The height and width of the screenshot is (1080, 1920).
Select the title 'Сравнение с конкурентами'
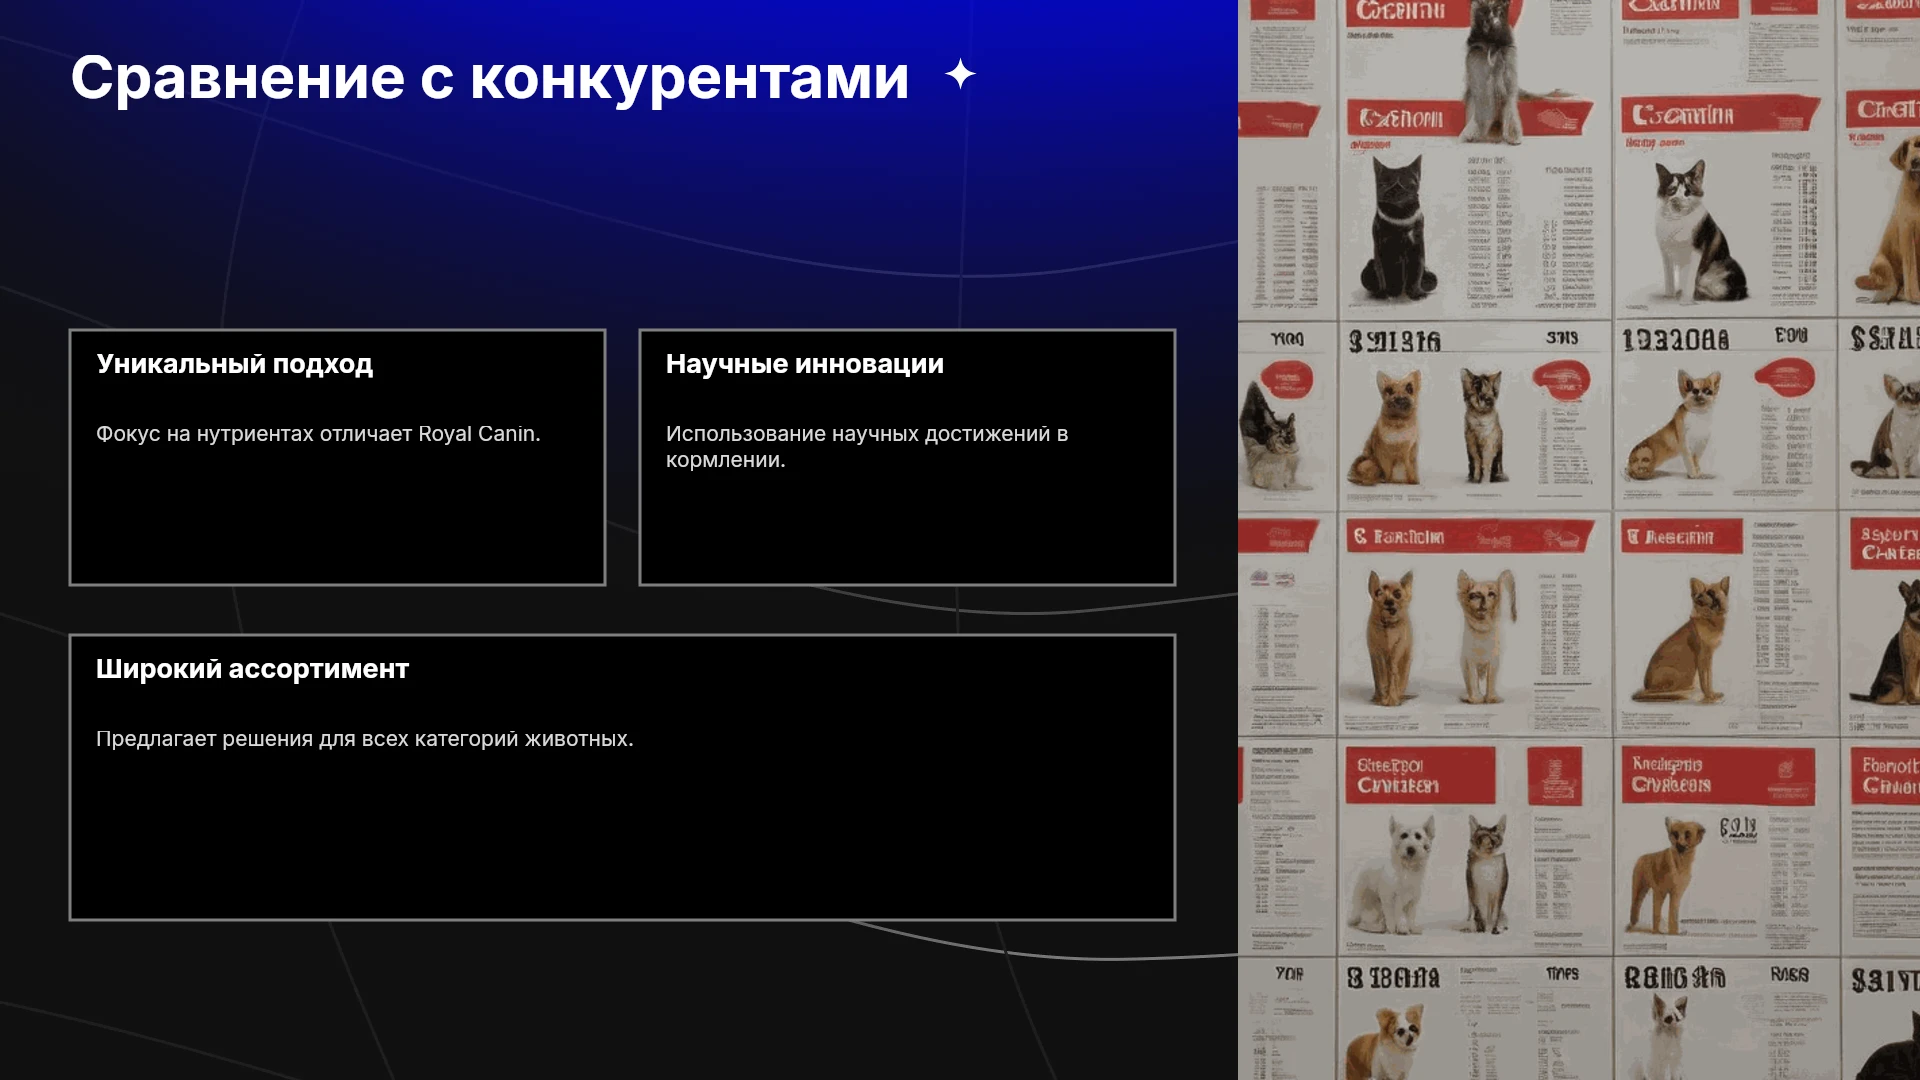[490, 78]
